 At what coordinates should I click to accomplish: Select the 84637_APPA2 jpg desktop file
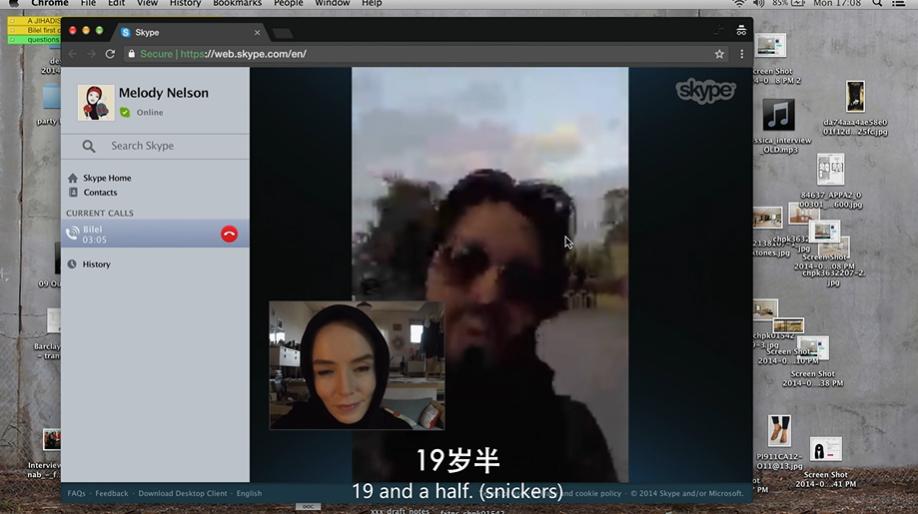830,170
